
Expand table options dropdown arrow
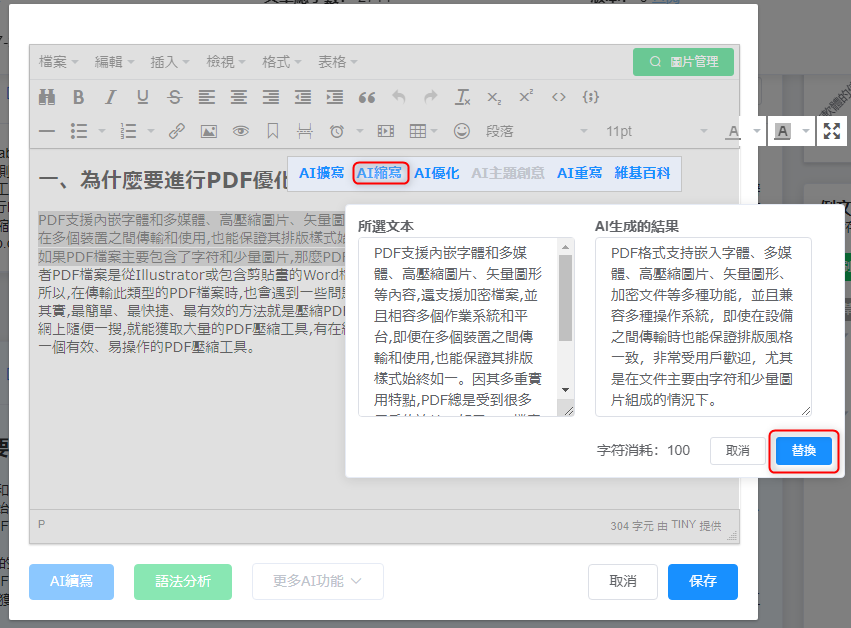[434, 131]
